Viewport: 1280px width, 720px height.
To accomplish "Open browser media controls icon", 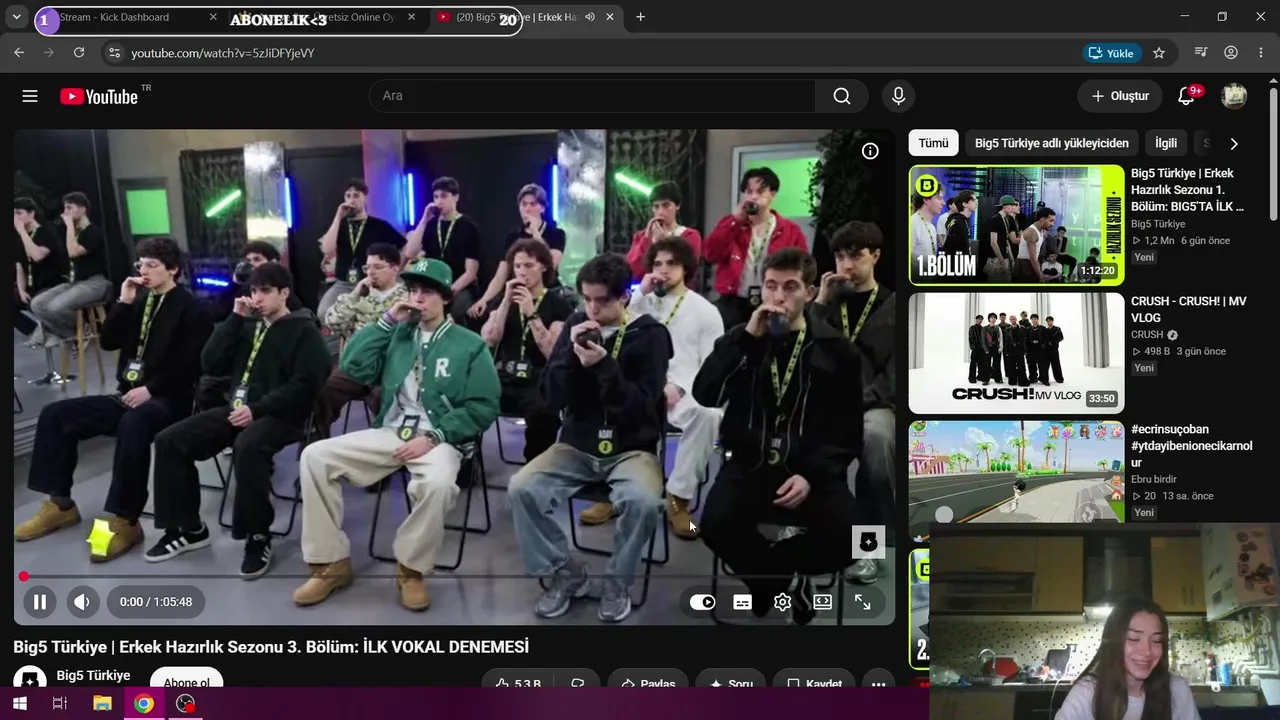I will click(x=1201, y=52).
